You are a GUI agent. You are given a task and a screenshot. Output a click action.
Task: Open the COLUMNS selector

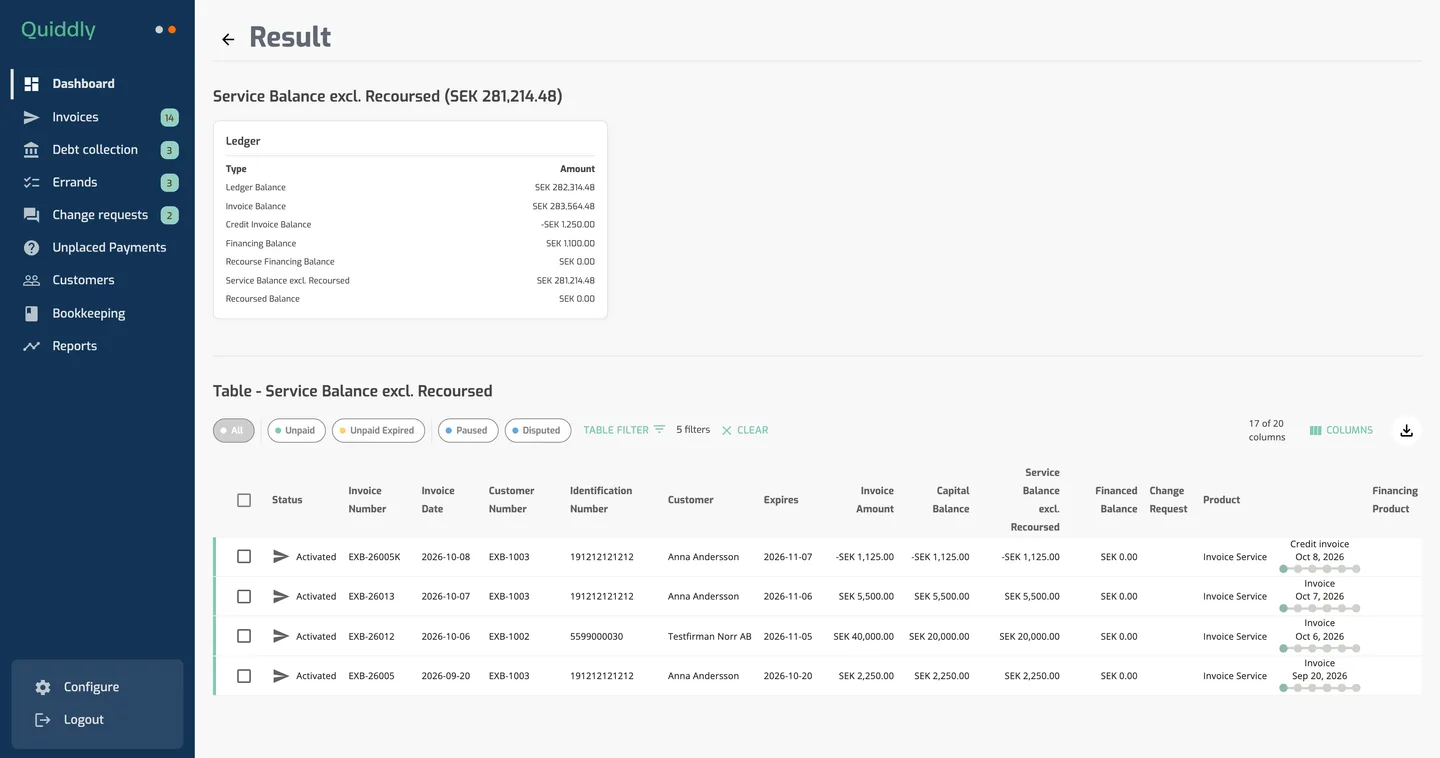point(1341,430)
